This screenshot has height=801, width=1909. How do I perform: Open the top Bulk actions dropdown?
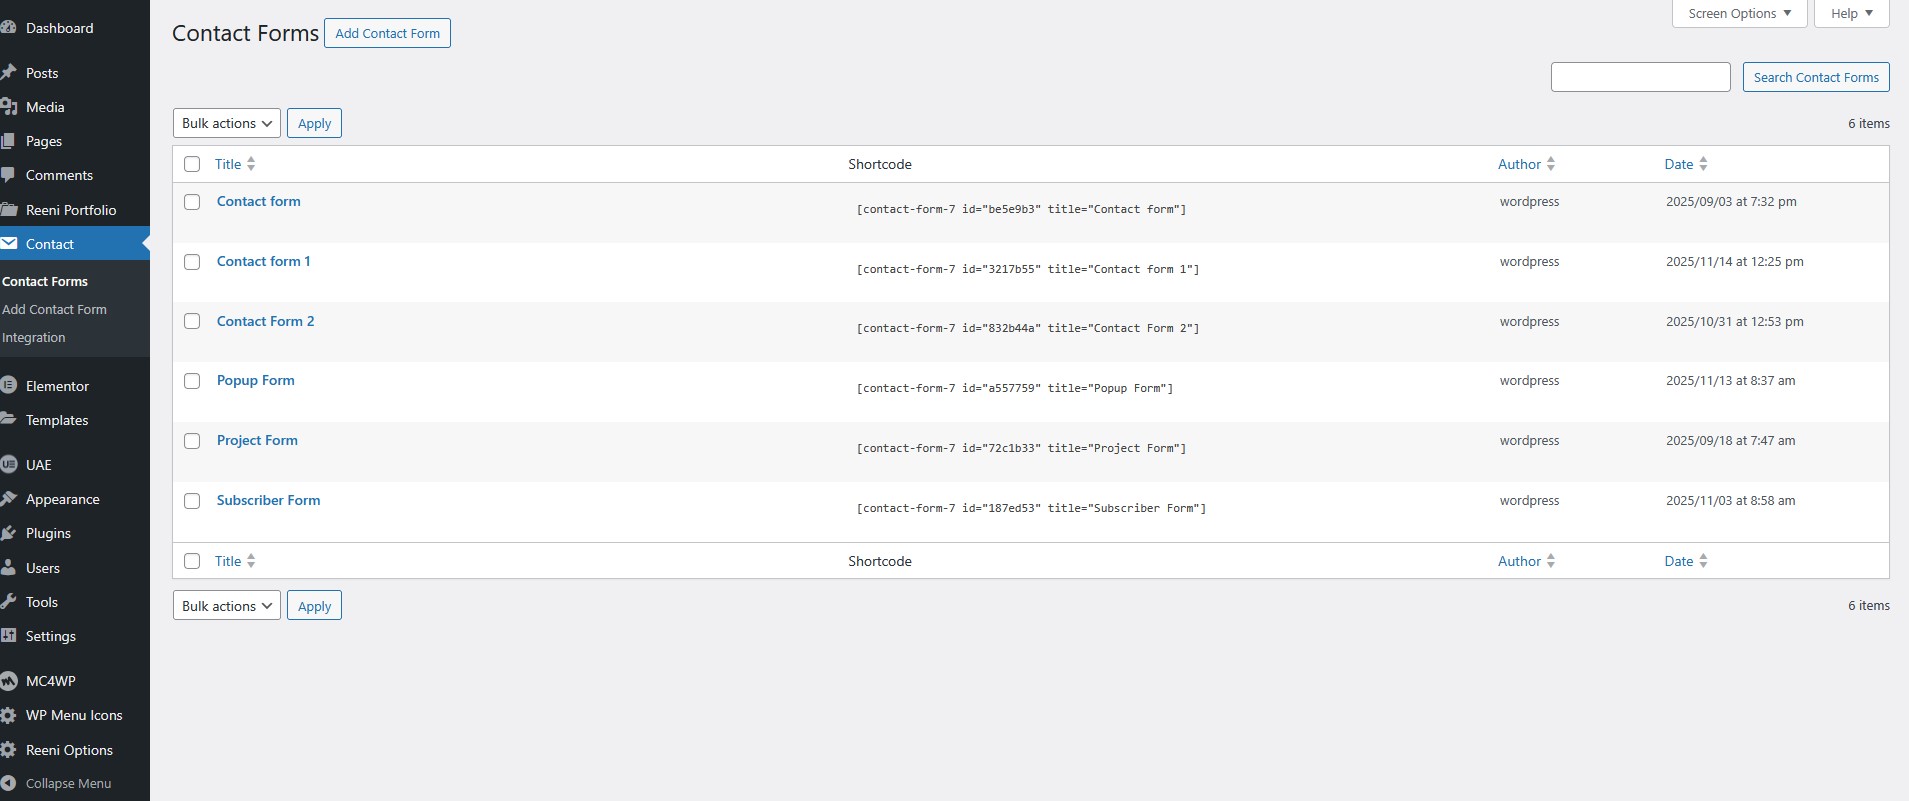pos(226,123)
